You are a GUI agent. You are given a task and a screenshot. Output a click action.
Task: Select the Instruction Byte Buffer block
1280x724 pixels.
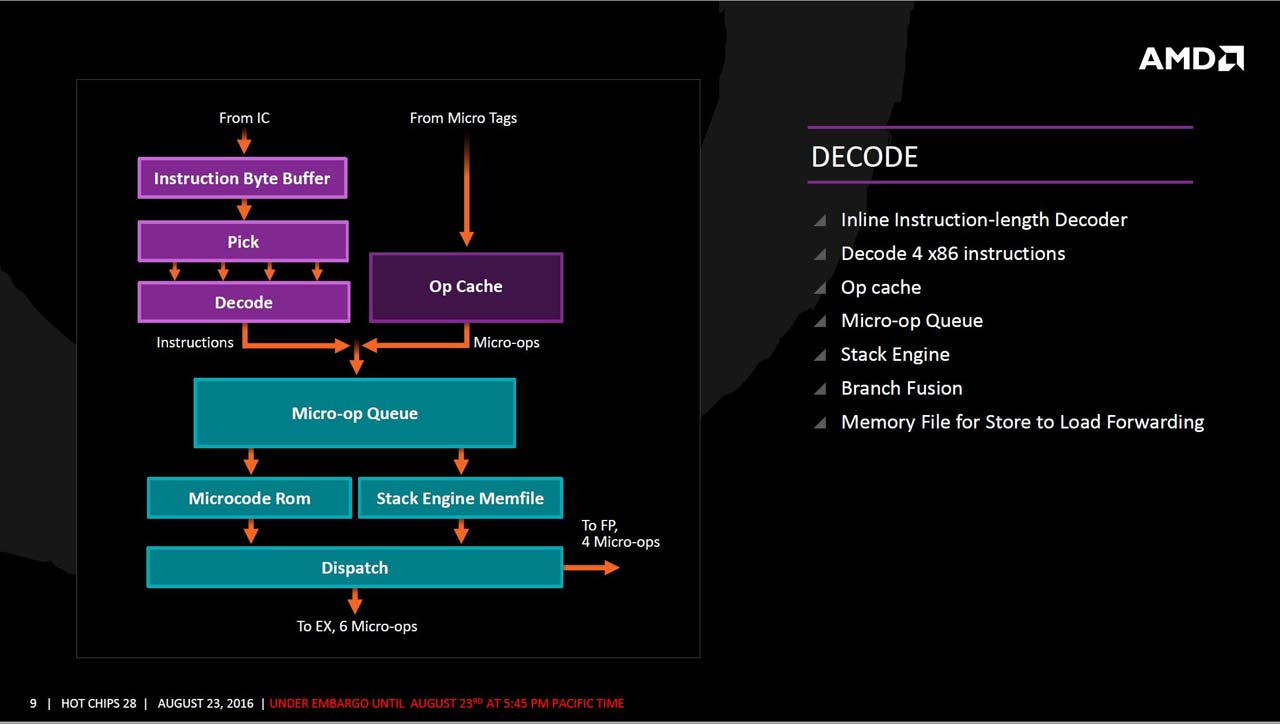tap(242, 179)
